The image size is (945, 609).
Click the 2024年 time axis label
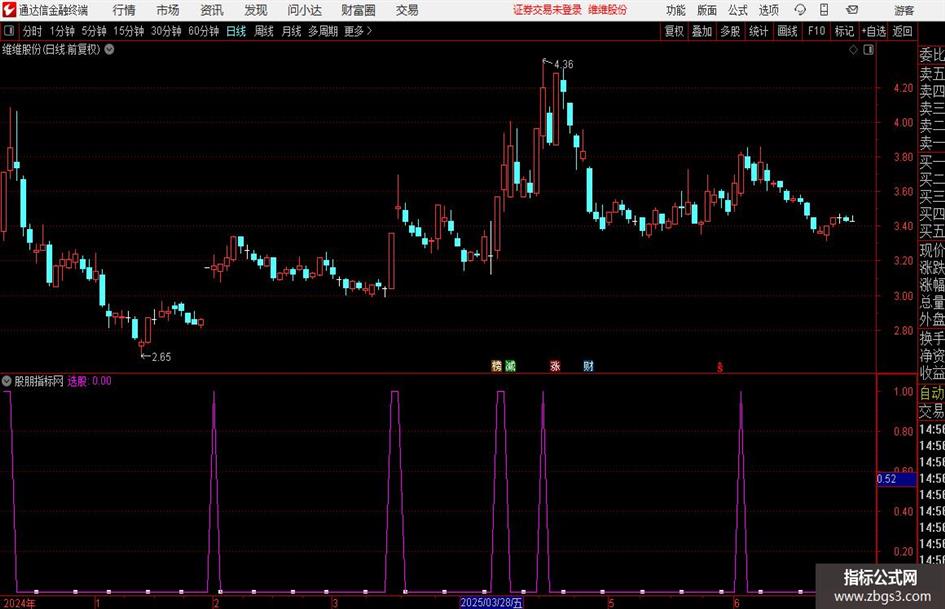coord(20,603)
